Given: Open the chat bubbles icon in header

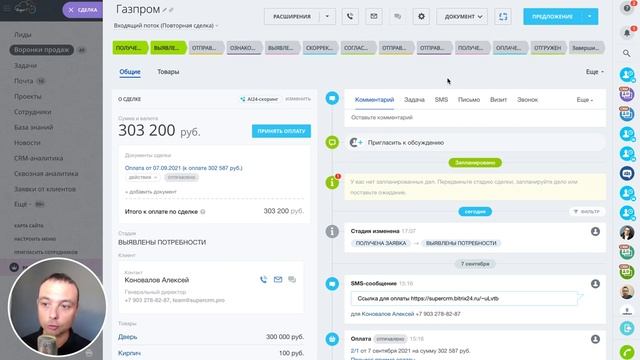Looking at the screenshot, I should click(x=398, y=16).
